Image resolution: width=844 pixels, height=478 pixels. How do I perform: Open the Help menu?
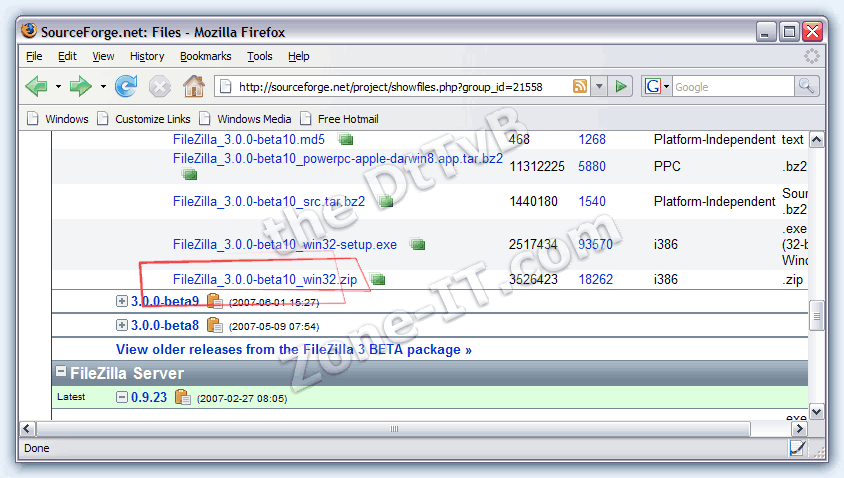[x=298, y=56]
